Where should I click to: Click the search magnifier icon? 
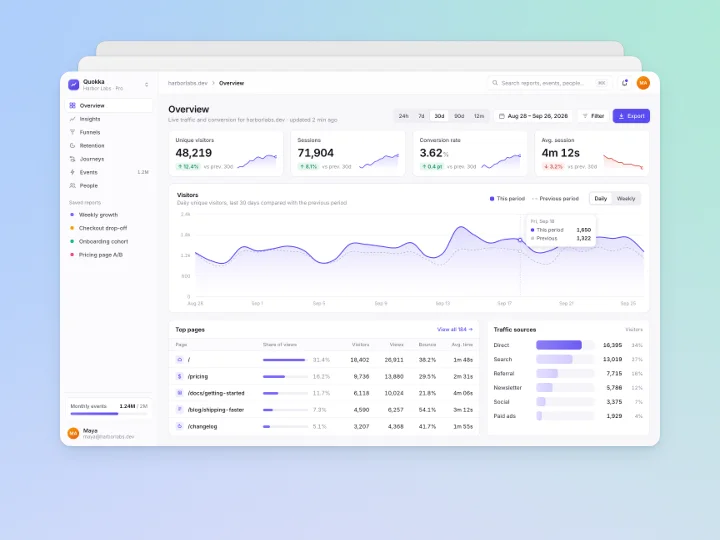[495, 83]
